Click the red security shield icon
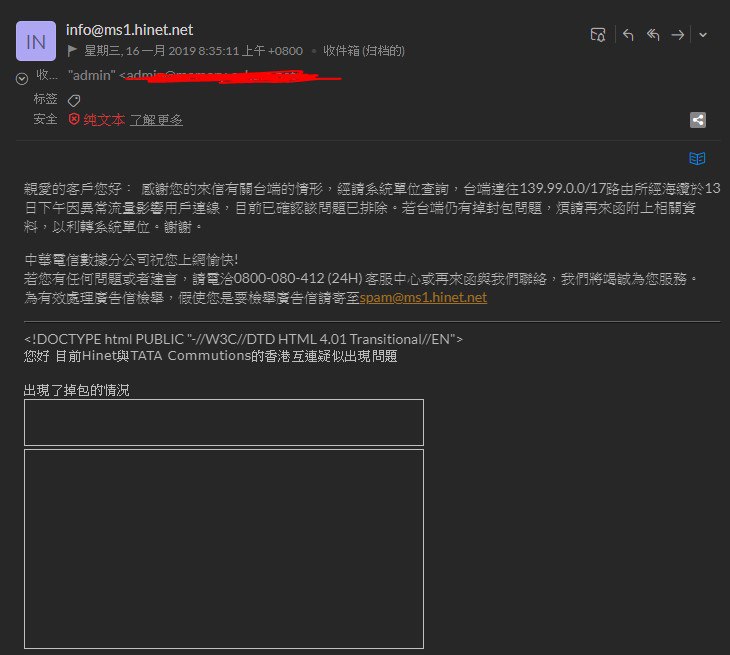 click(74, 119)
